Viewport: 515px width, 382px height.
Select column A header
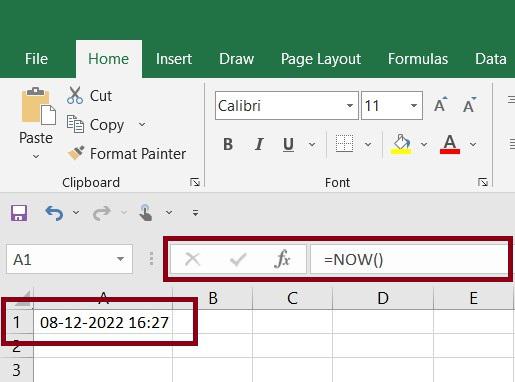tap(103, 298)
